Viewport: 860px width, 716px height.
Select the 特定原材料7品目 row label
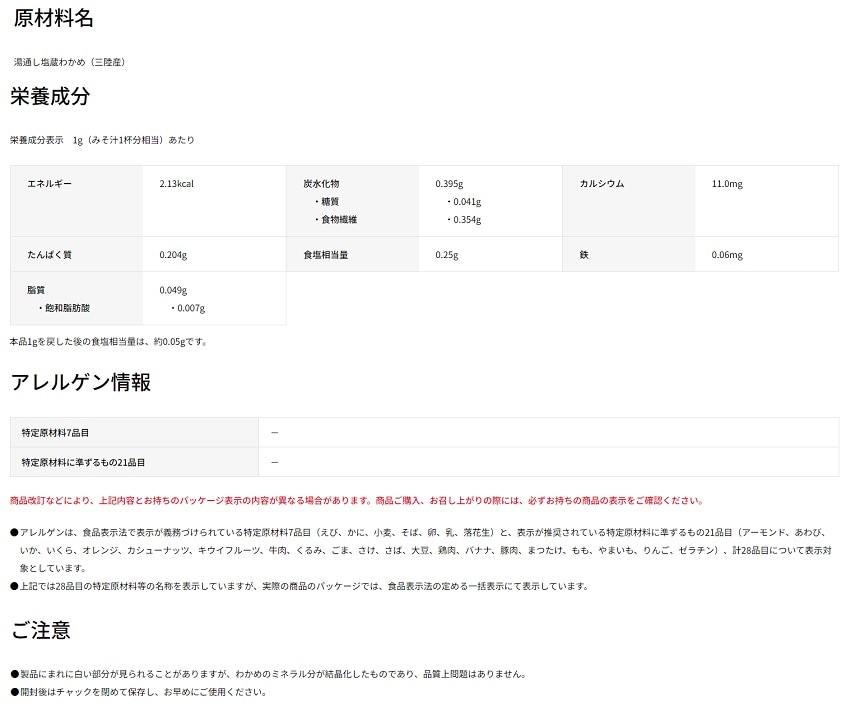click(55, 432)
